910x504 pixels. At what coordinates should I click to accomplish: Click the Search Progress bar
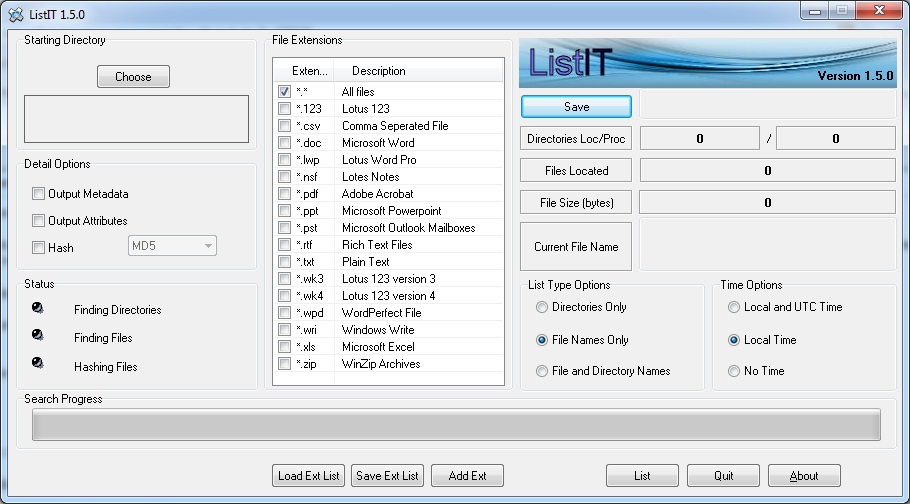[456, 424]
